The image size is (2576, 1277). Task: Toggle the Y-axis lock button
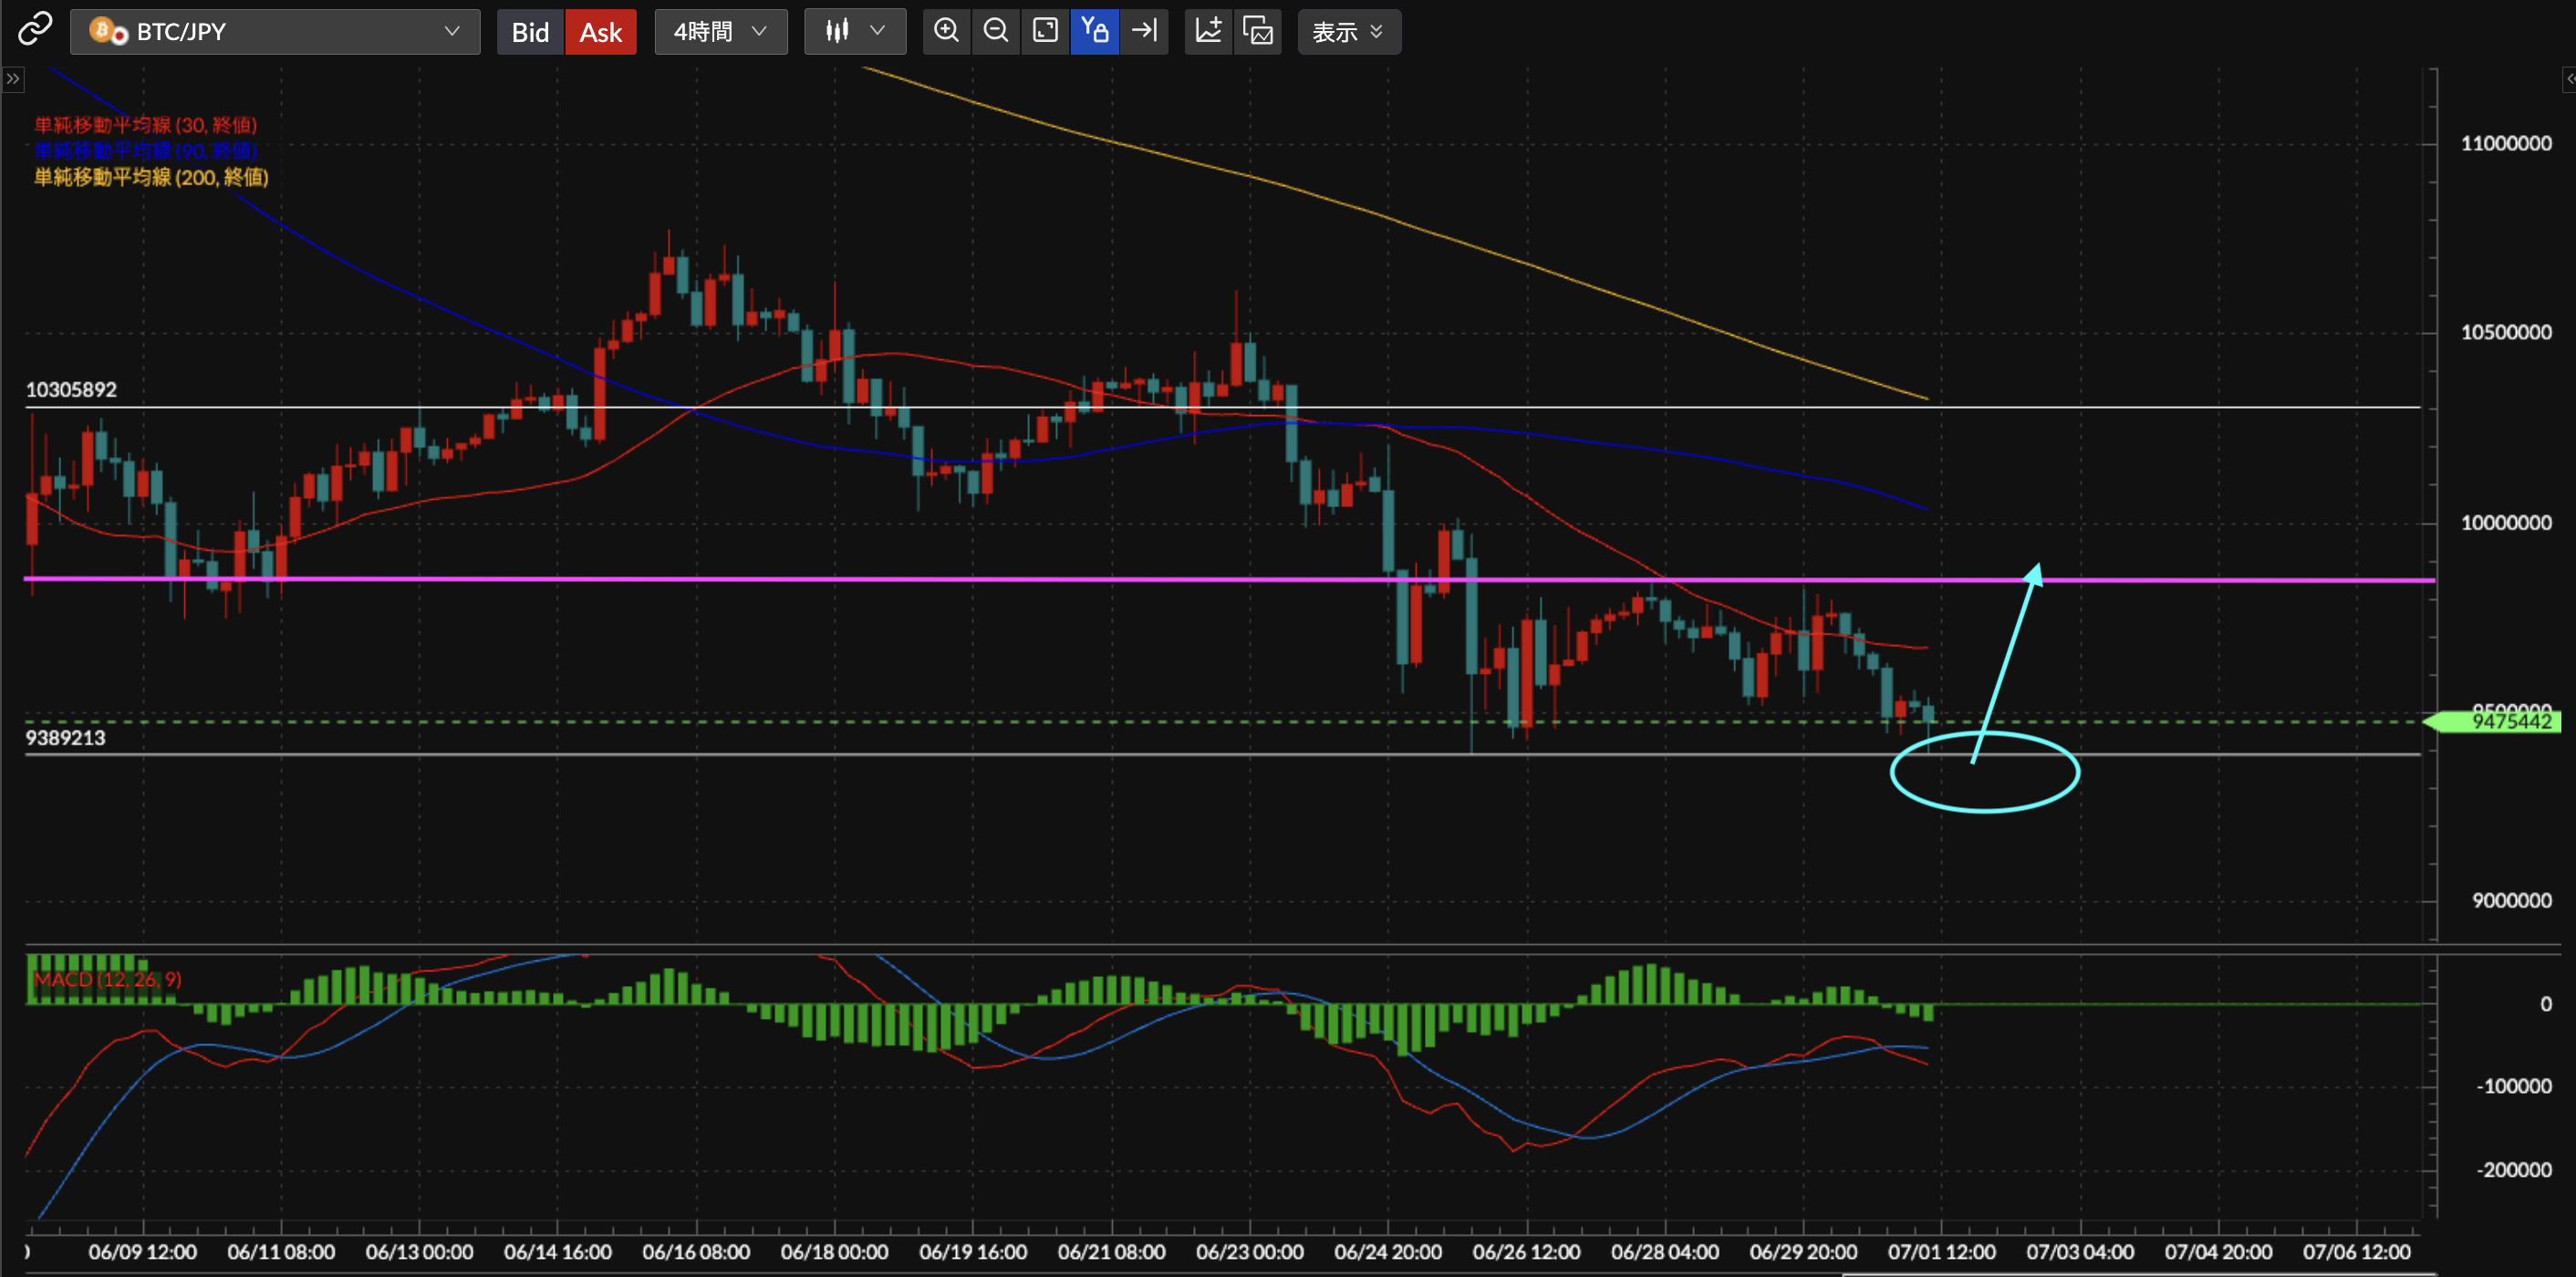tap(1094, 31)
